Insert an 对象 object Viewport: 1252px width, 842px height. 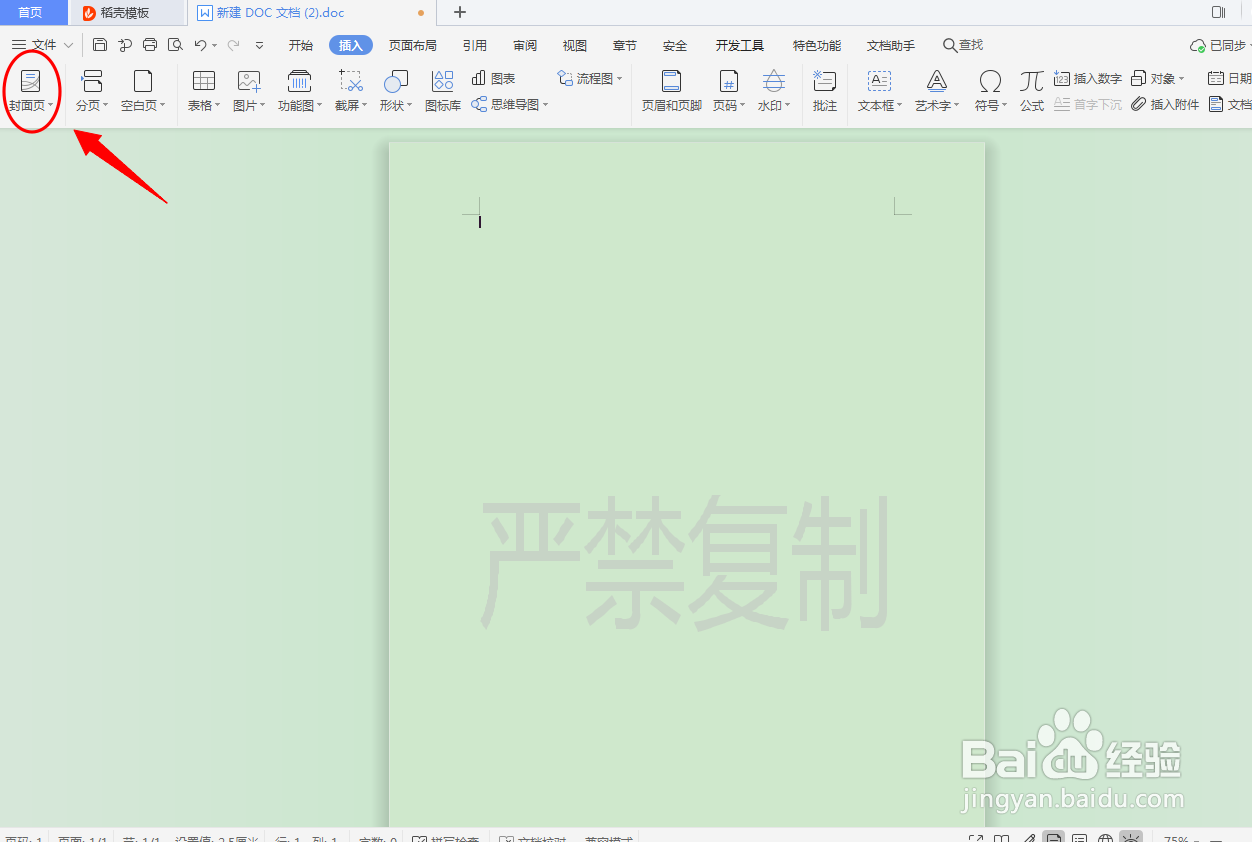coord(1157,78)
